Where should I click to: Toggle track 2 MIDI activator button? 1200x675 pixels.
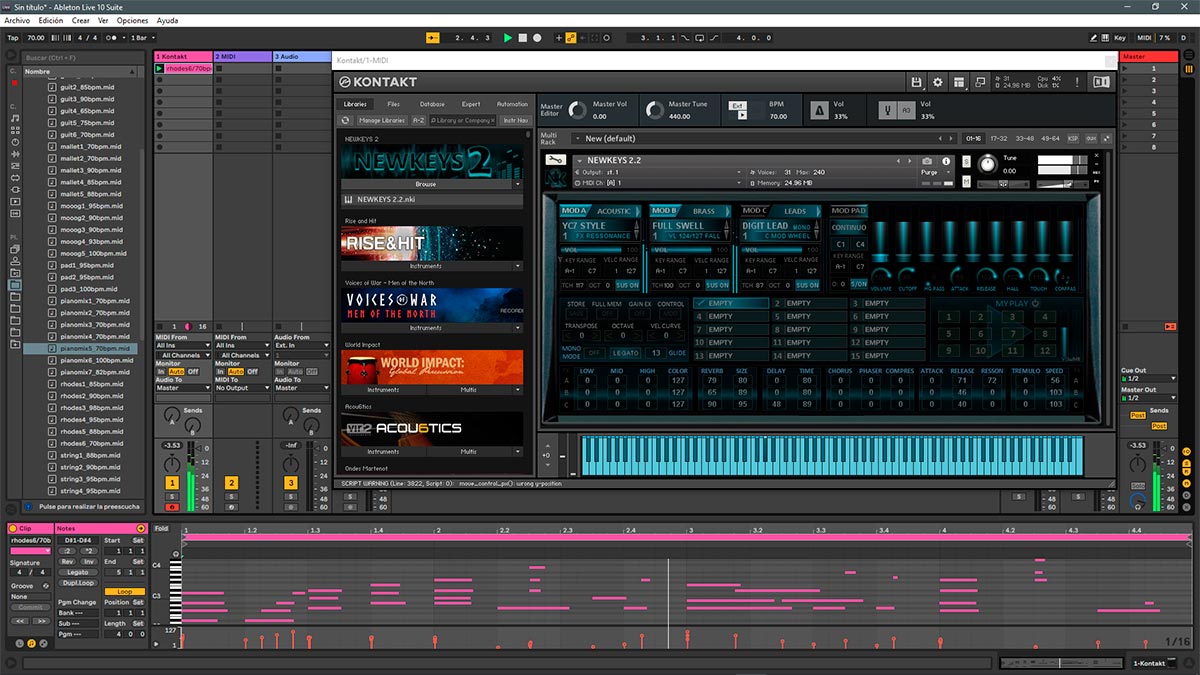click(x=232, y=483)
